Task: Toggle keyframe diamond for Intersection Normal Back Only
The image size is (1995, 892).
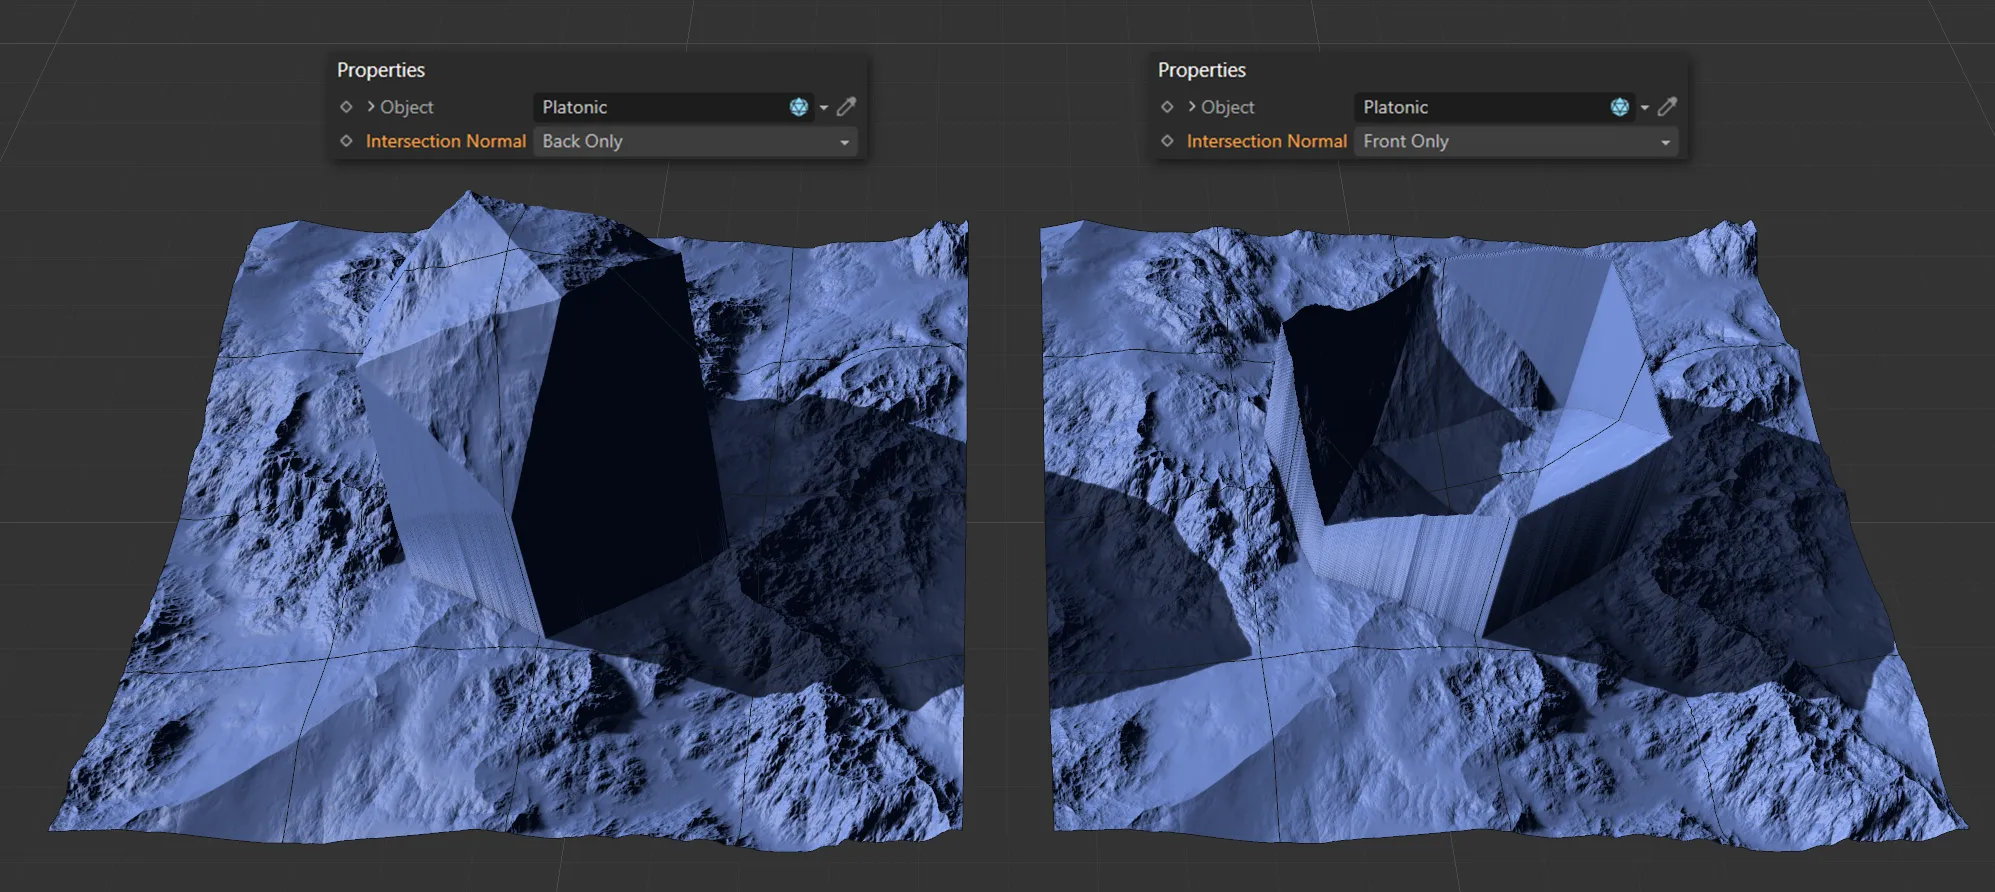Action: [x=346, y=141]
